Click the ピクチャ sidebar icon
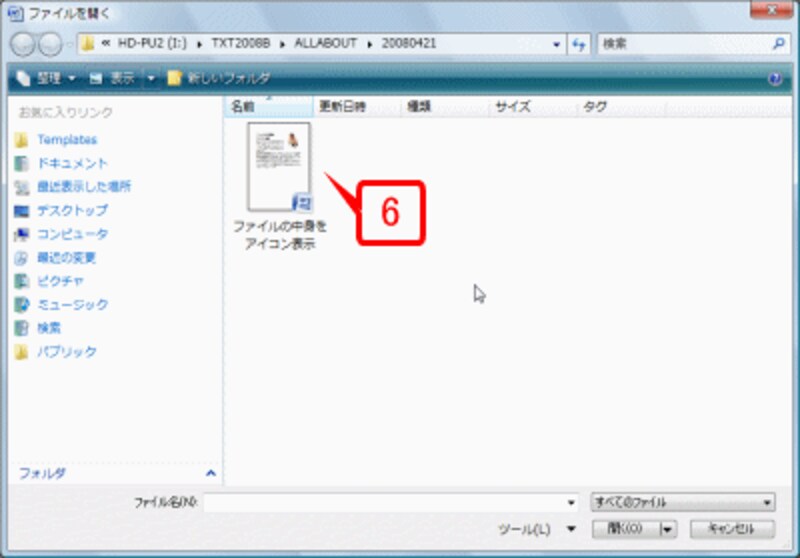The width and height of the screenshot is (800, 558). [21, 282]
